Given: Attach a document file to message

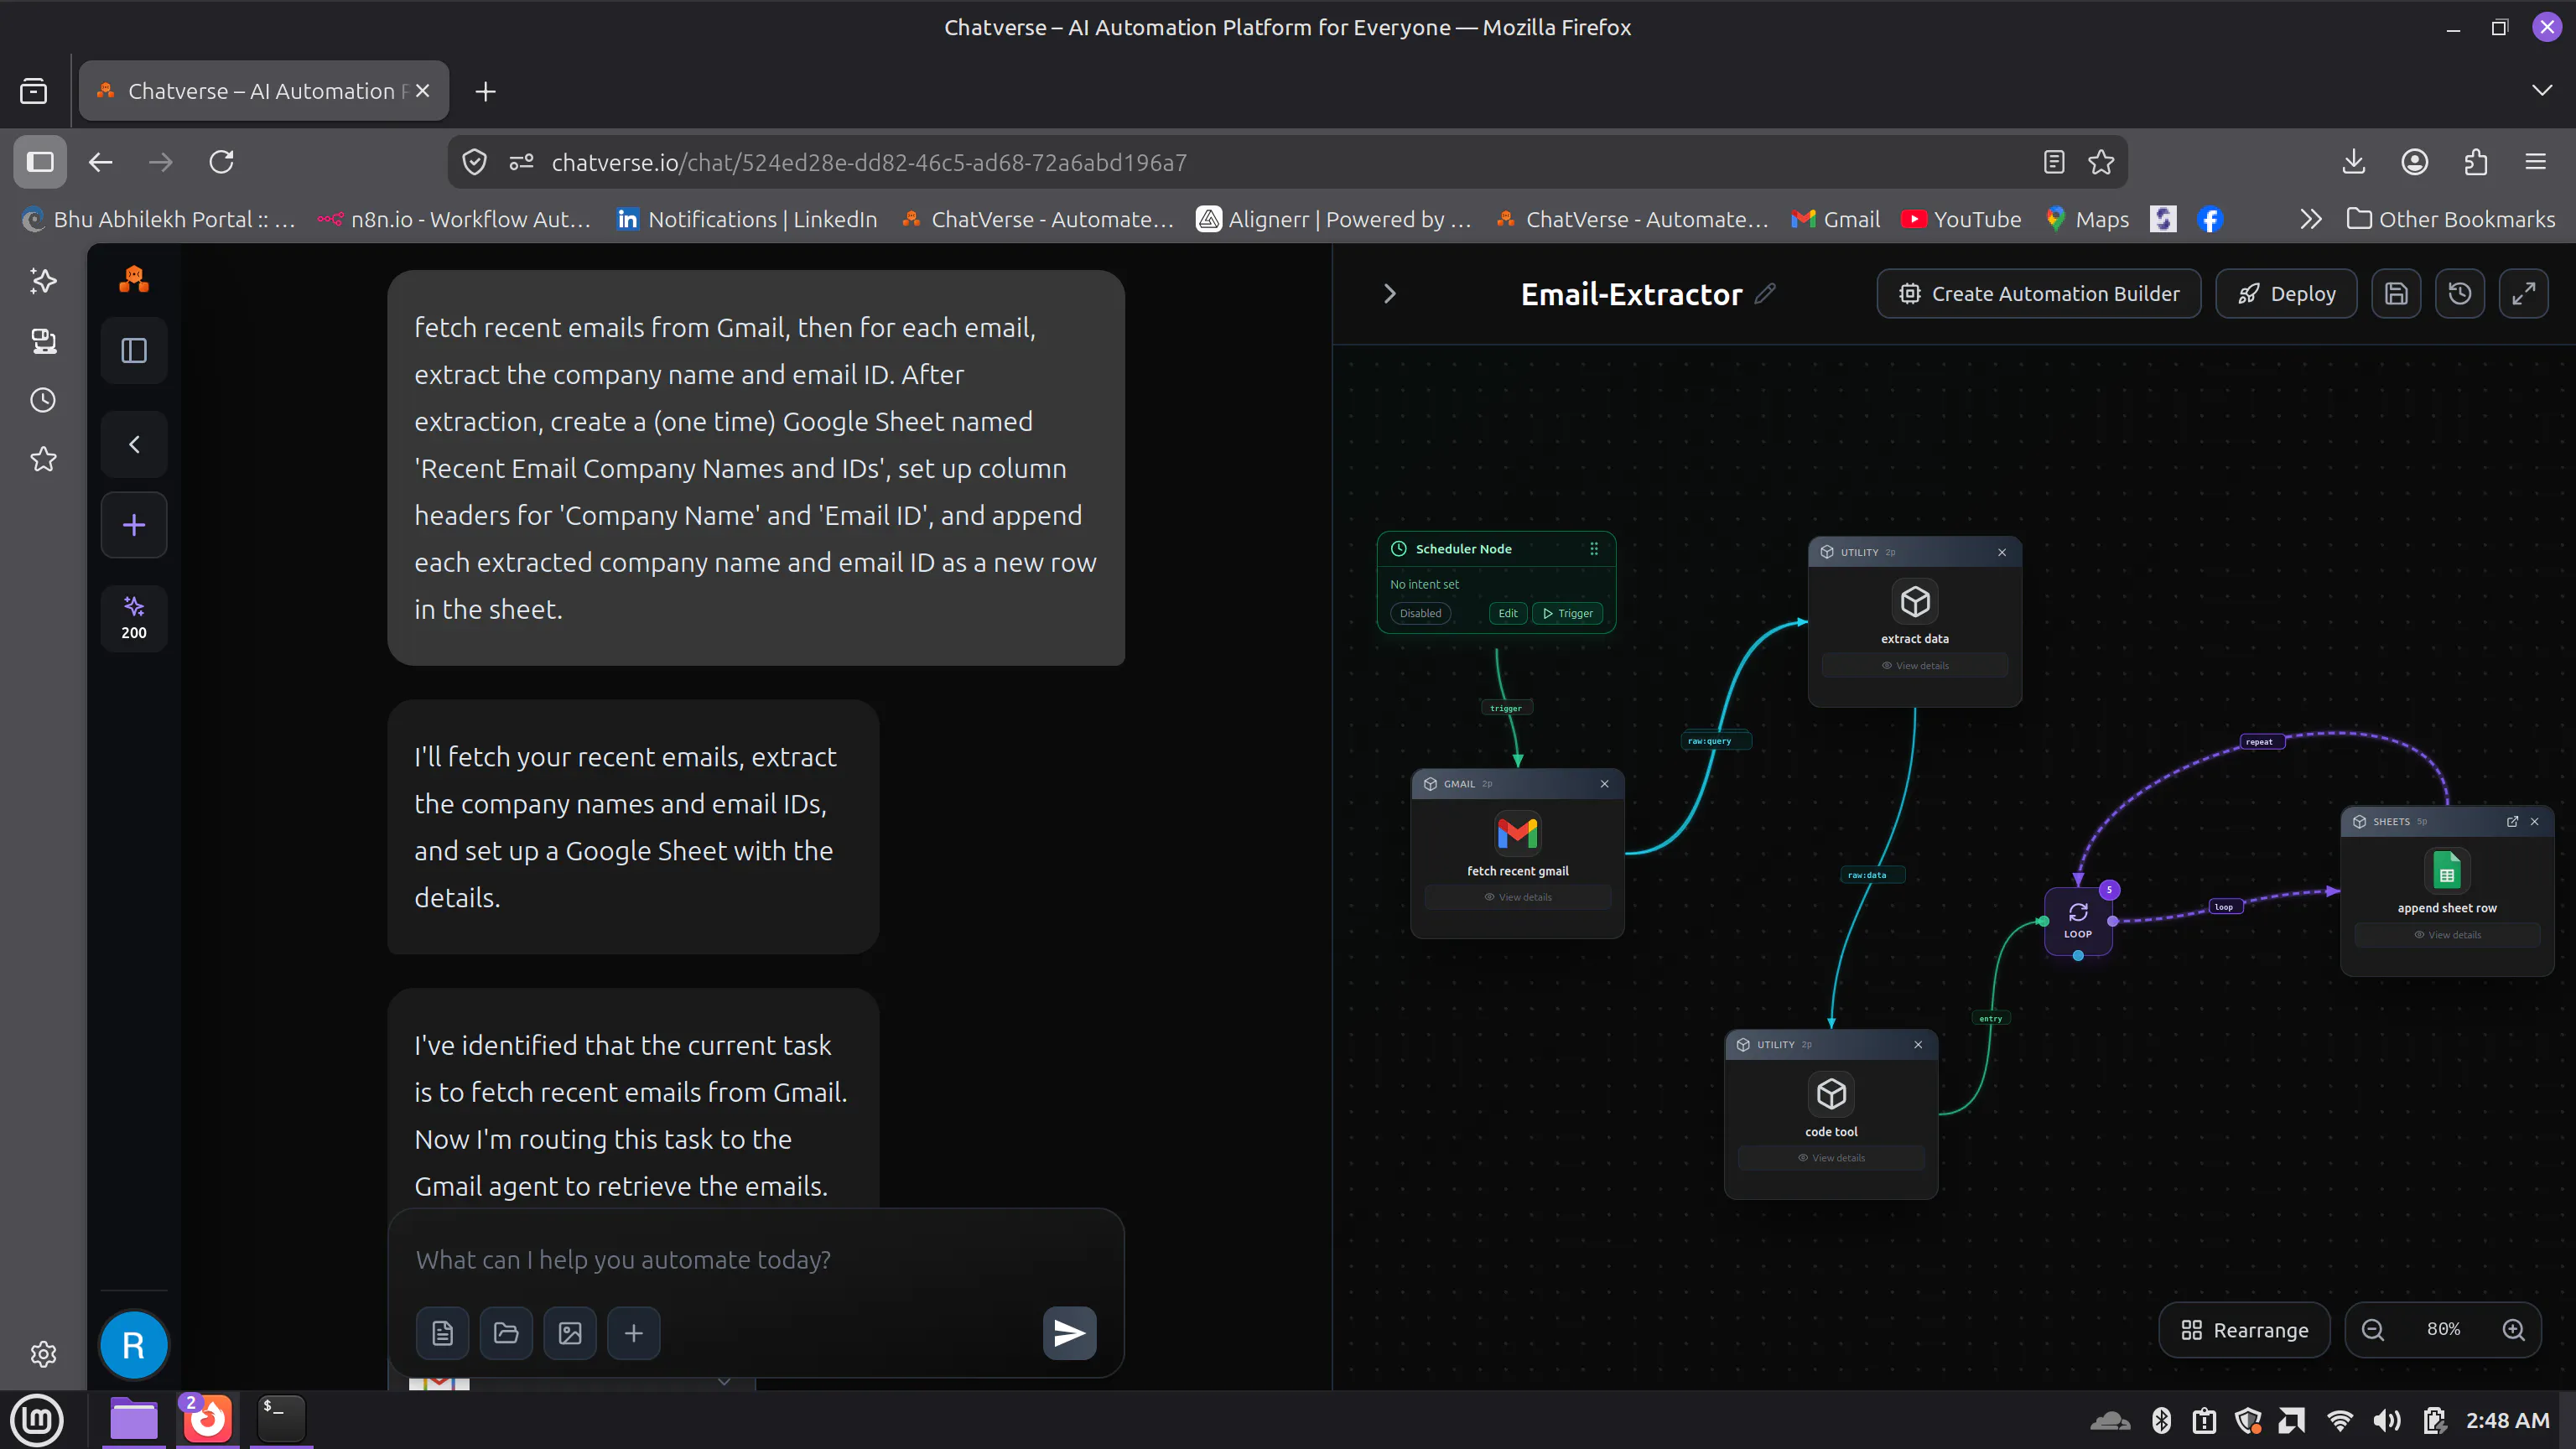Looking at the screenshot, I should pos(443,1333).
